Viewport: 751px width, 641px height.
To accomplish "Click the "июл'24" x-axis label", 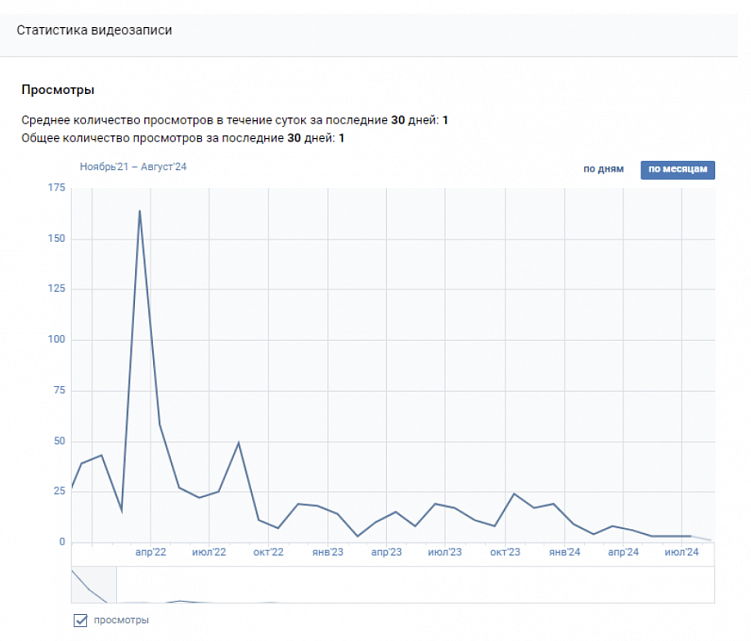I will pyautogui.click(x=682, y=552).
